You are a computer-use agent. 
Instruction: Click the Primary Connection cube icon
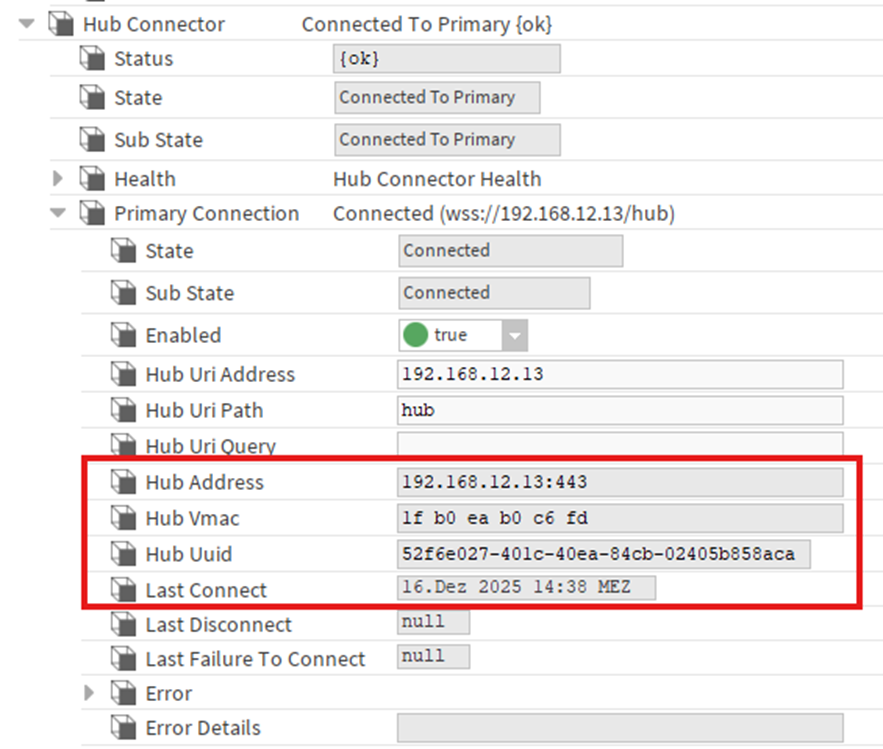click(x=92, y=213)
